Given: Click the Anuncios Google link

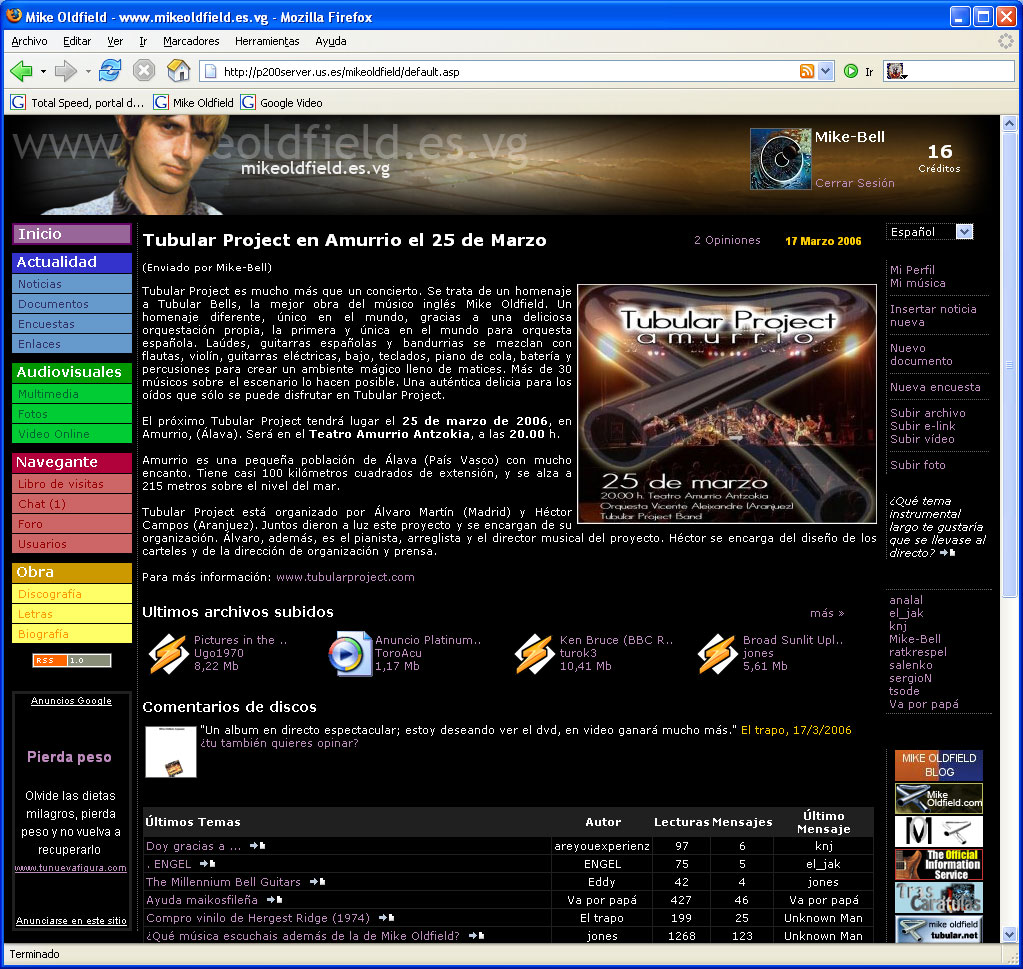Looking at the screenshot, I should (x=71, y=701).
